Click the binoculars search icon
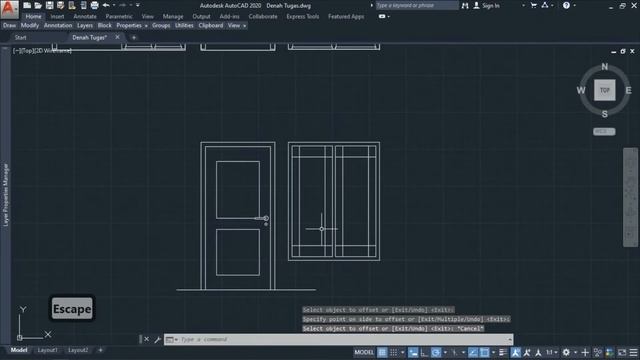The width and height of the screenshot is (640, 360). (x=465, y=6)
